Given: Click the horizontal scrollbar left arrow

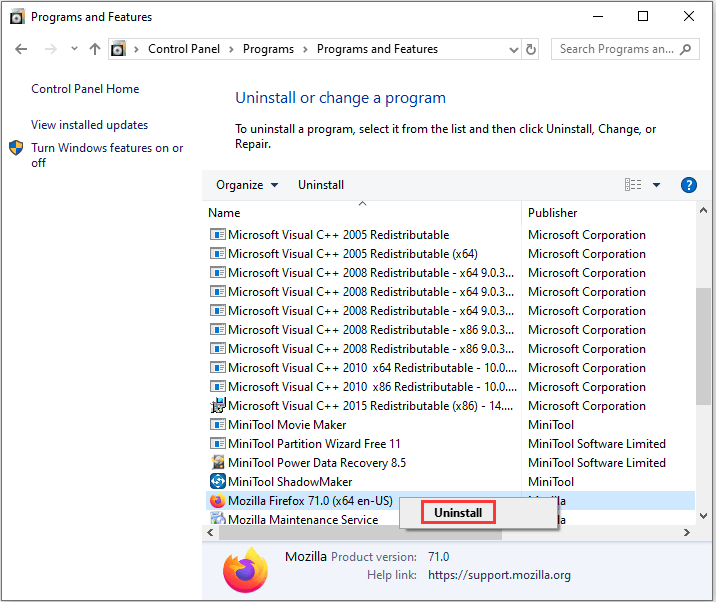Looking at the screenshot, I should (210, 533).
